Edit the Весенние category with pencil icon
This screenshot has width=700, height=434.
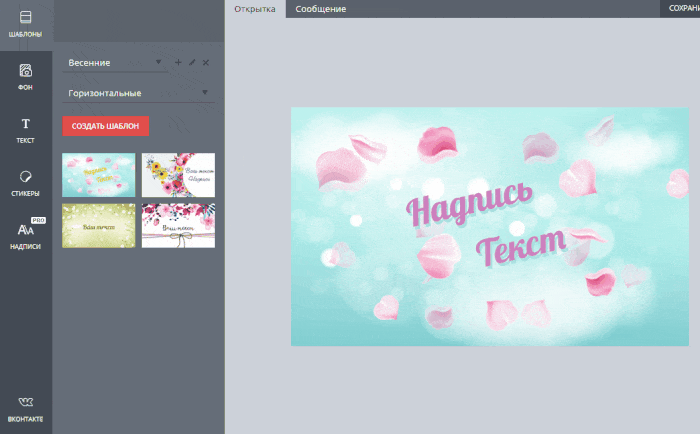(x=192, y=63)
